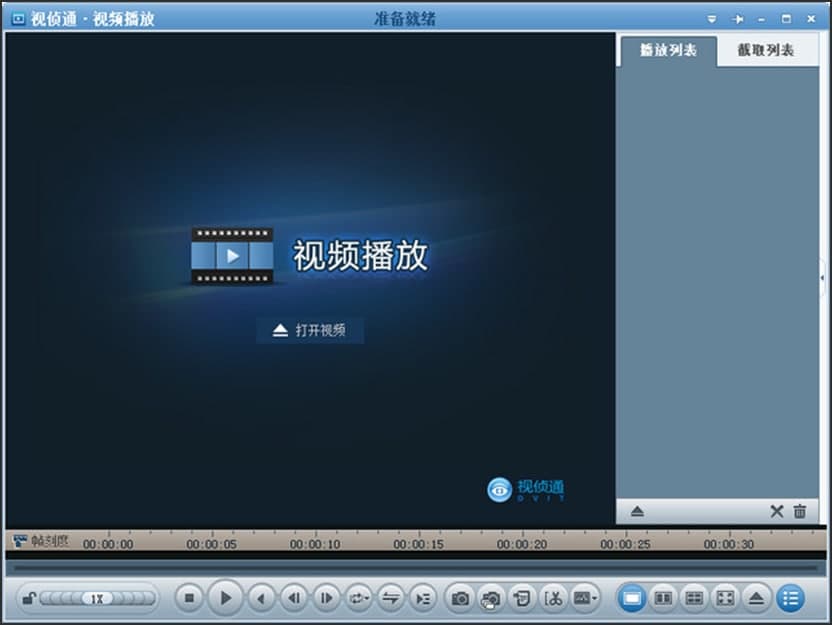Enable loop playback mode
This screenshot has height=625, width=832.
(x=357, y=597)
